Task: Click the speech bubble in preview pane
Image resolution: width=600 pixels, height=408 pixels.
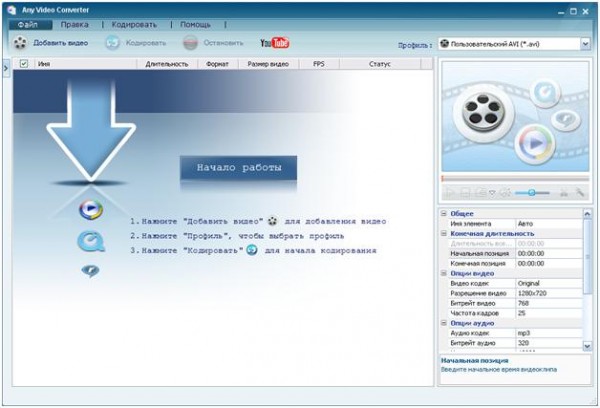Action: click(x=566, y=120)
